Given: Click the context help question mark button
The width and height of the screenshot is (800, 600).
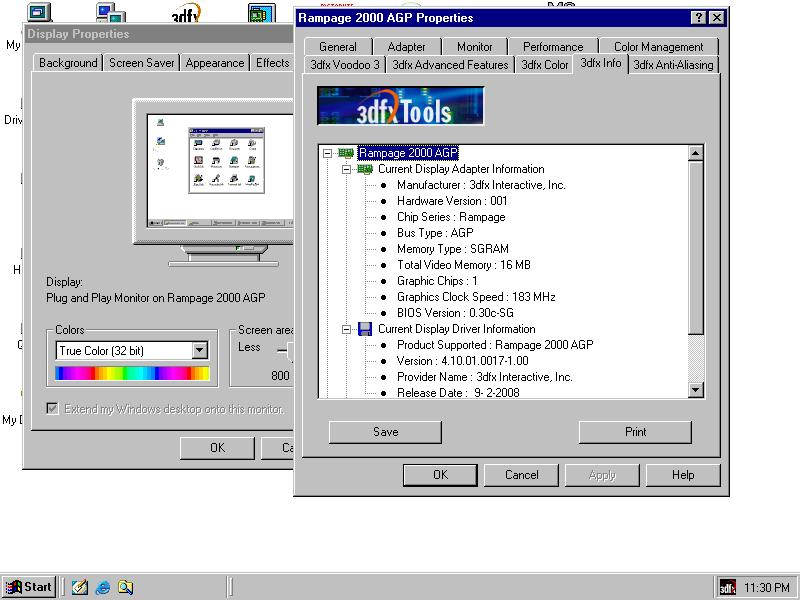Looking at the screenshot, I should pos(698,18).
